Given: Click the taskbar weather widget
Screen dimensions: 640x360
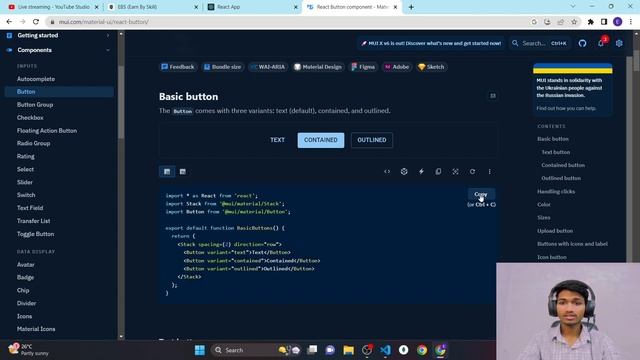Looking at the screenshot, I should click(29, 350).
